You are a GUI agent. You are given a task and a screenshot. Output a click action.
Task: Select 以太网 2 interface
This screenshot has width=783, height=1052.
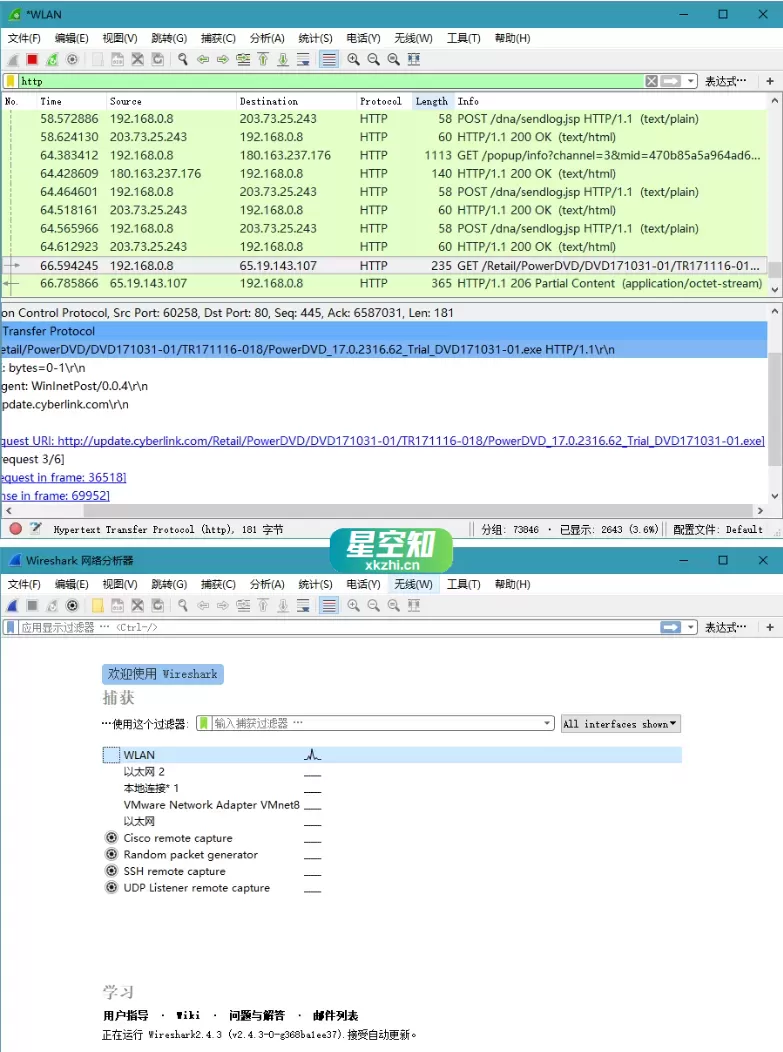pos(144,772)
